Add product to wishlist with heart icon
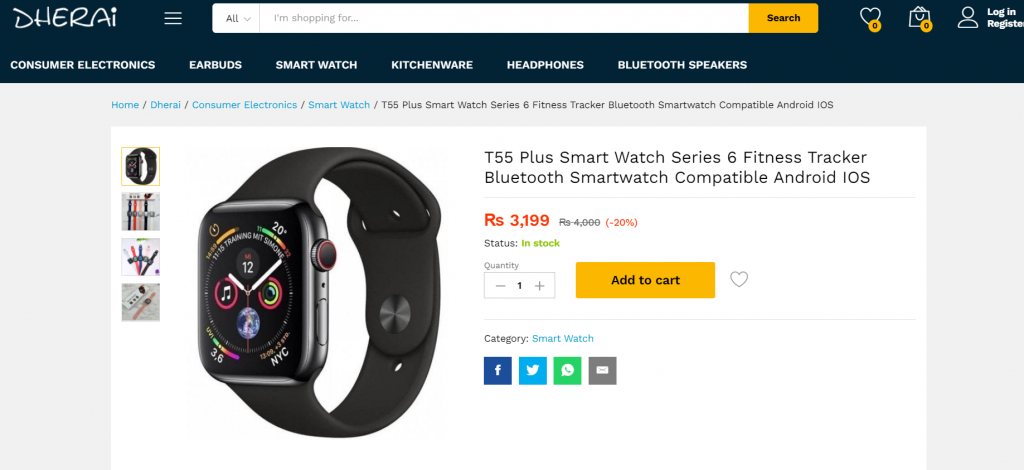Image resolution: width=1024 pixels, height=470 pixels. coord(739,279)
